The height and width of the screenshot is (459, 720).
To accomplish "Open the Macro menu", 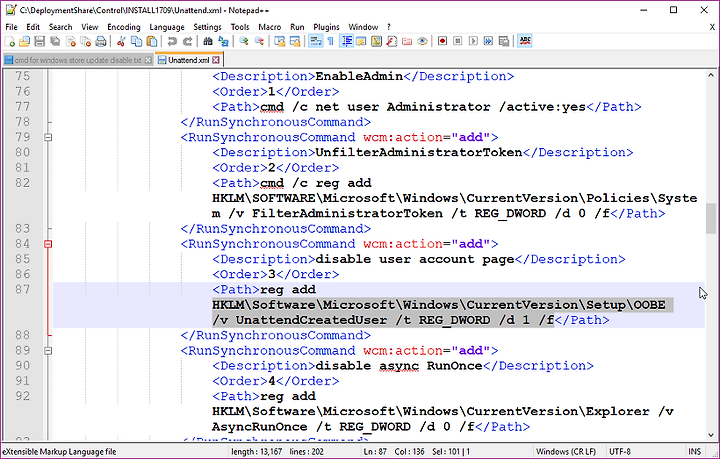I will 270,27.
